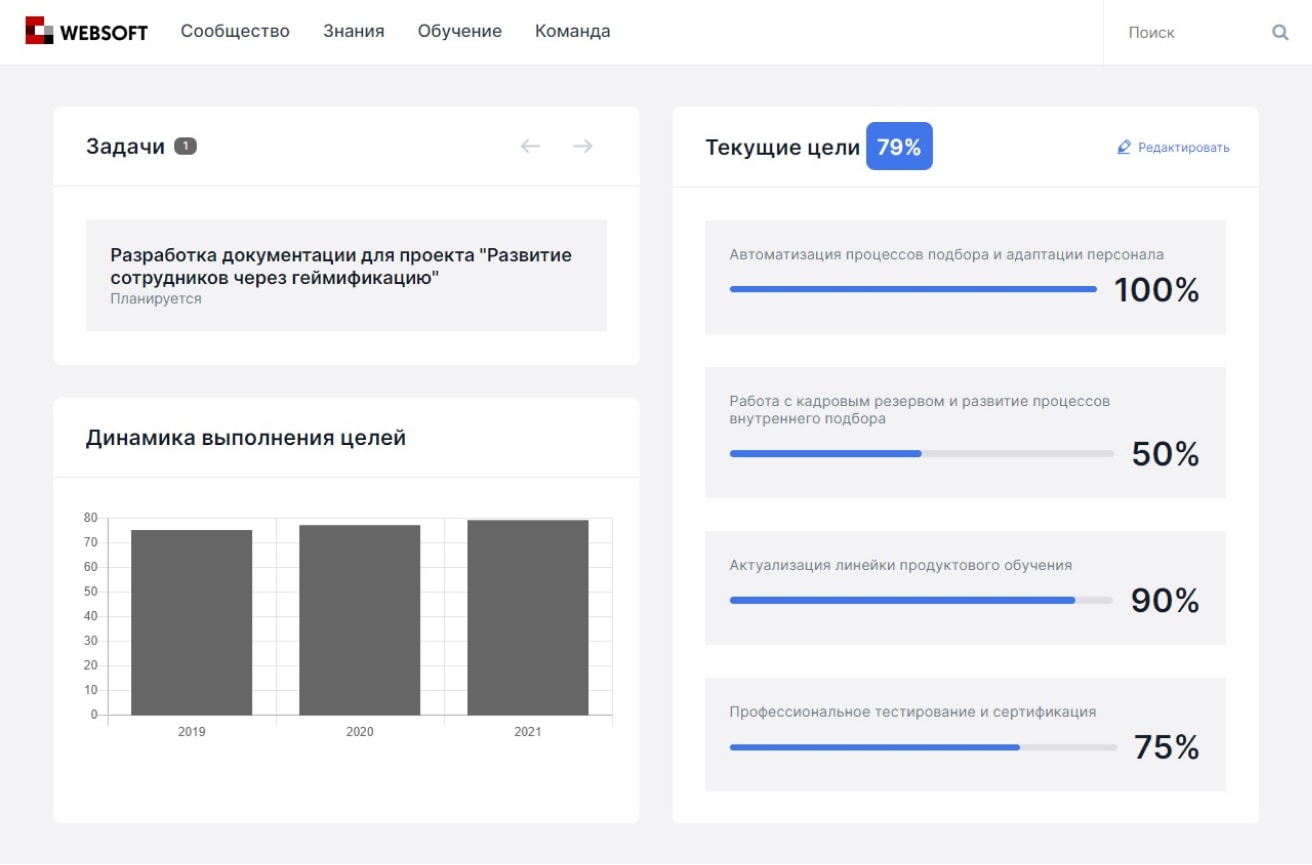Click Актуализация линейки продуктового обучения title
Screen dimensions: 1312x865
(901, 565)
